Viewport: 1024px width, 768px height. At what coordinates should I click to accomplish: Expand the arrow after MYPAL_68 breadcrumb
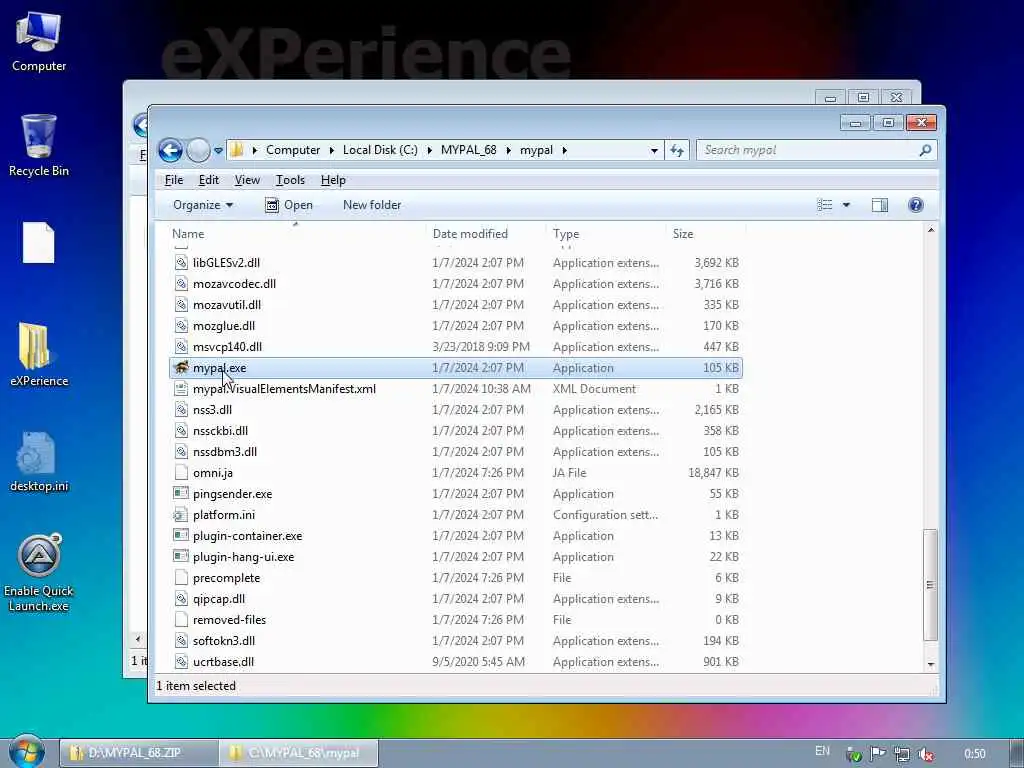pos(508,151)
